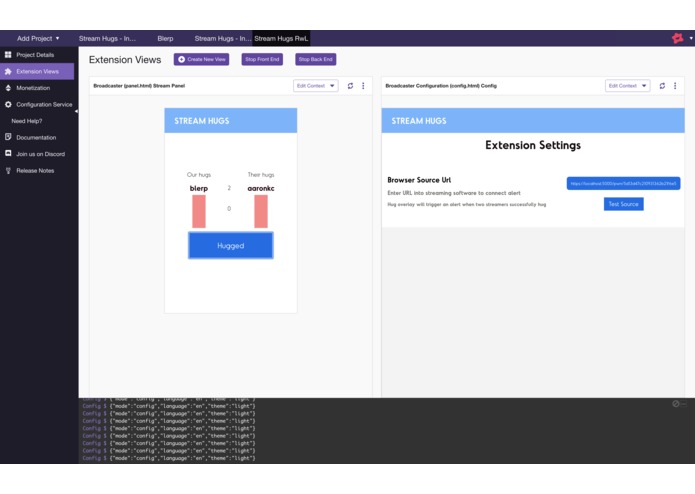Click the Broadcaster (panel.html) Stream Panel title
695x494 pixels.
pyautogui.click(x=139, y=86)
